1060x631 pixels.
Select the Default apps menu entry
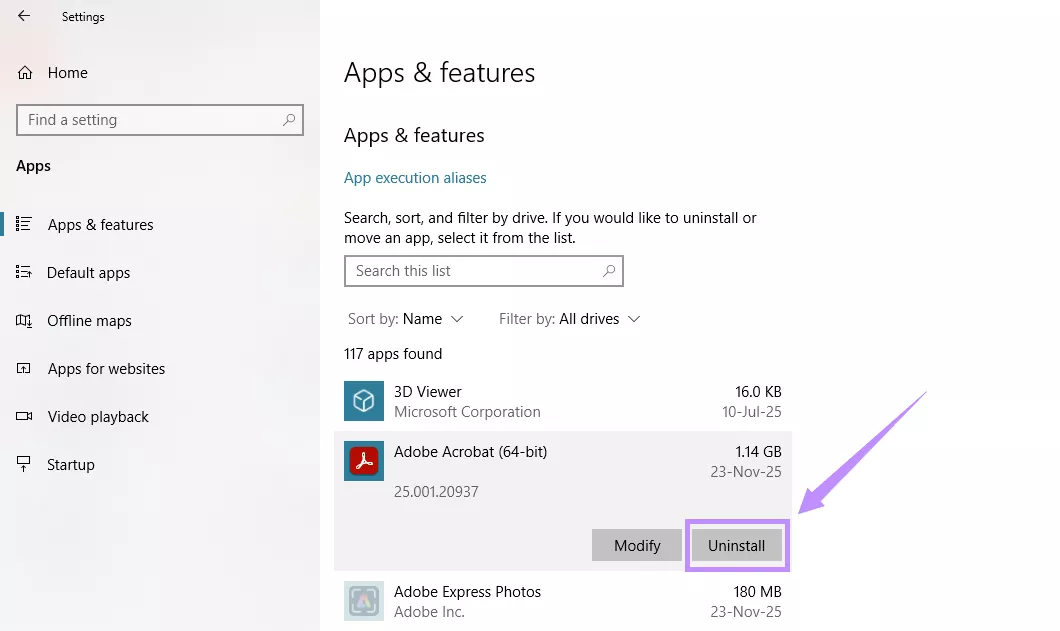(x=88, y=272)
